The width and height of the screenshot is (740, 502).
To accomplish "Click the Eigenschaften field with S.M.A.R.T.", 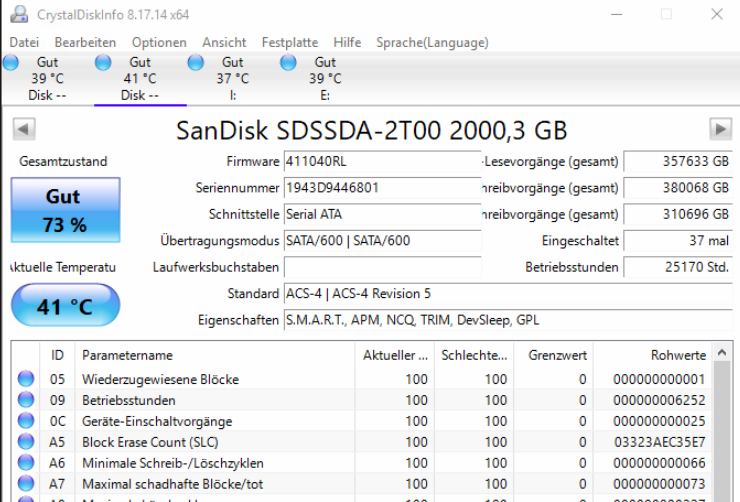I will coord(508,320).
